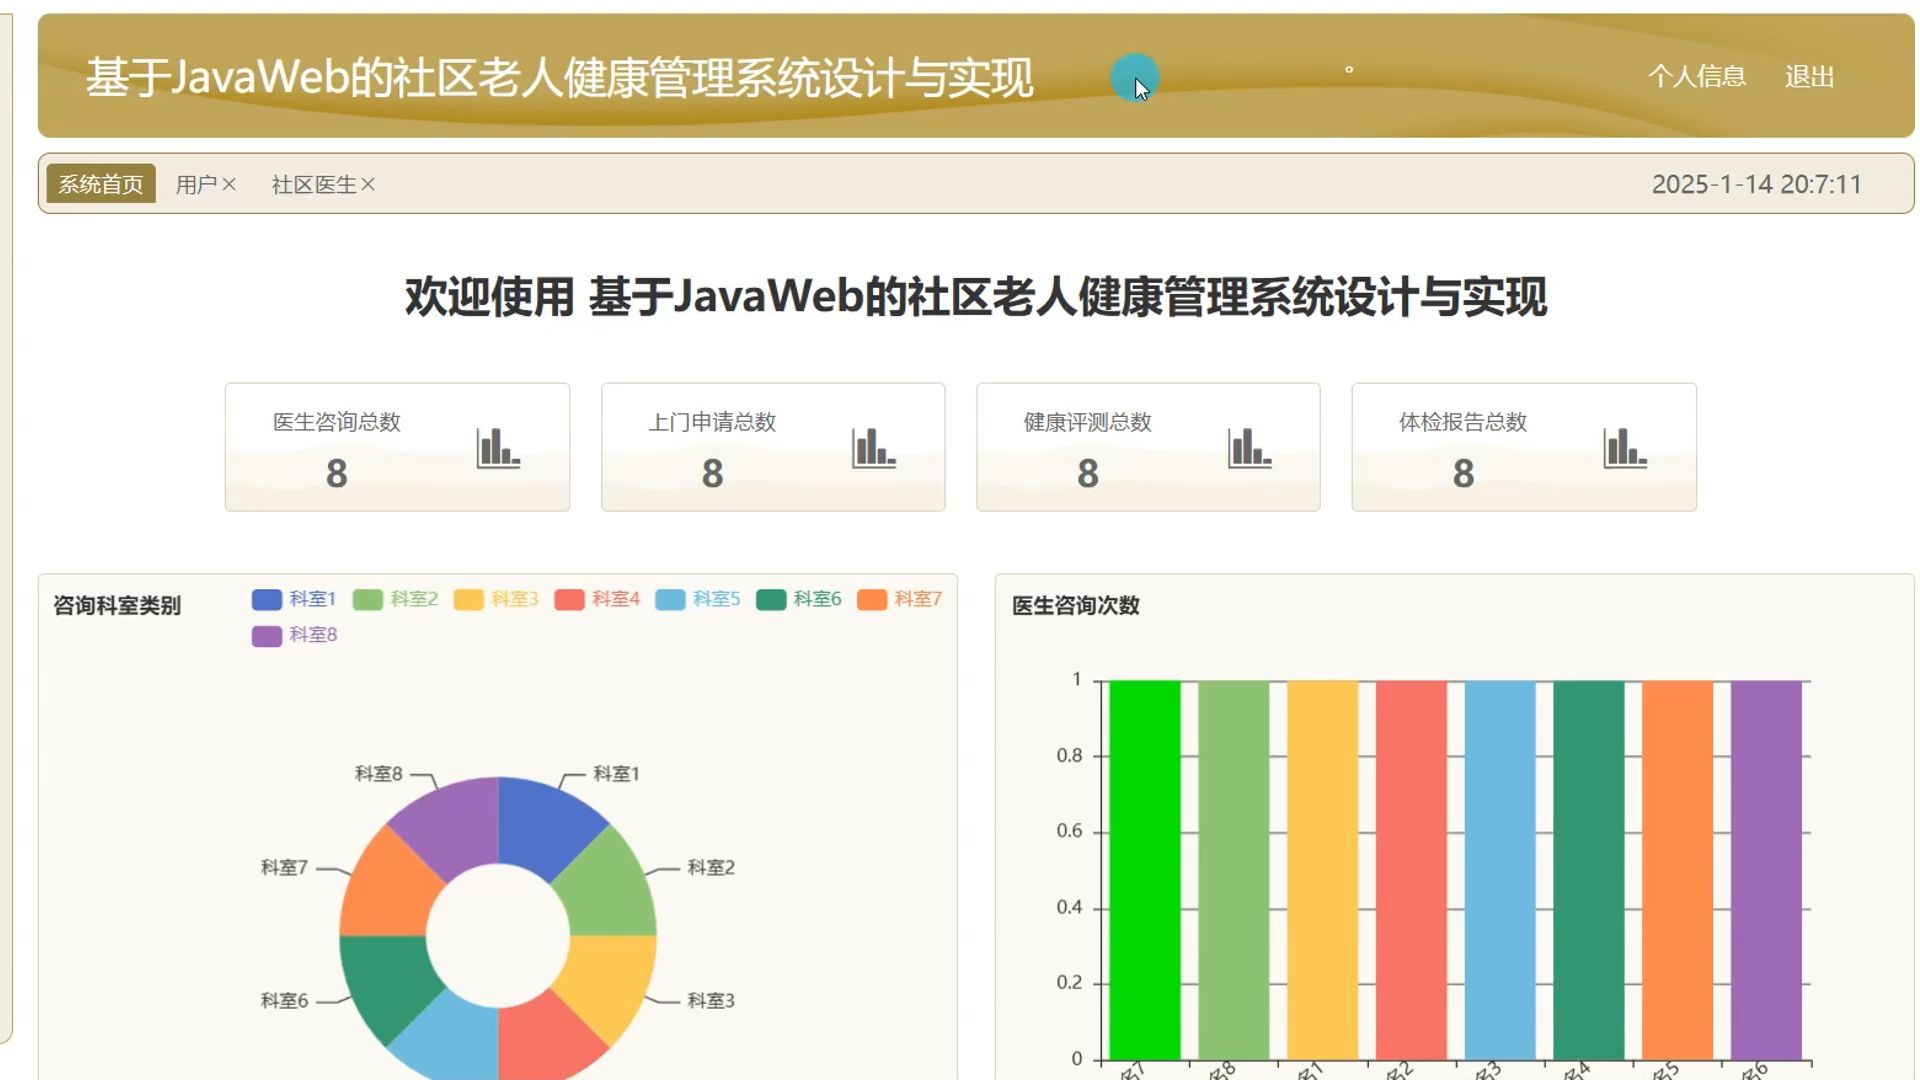The height and width of the screenshot is (1080, 1920).
Task: Select the 上门申请总数 card label
Action: (713, 422)
